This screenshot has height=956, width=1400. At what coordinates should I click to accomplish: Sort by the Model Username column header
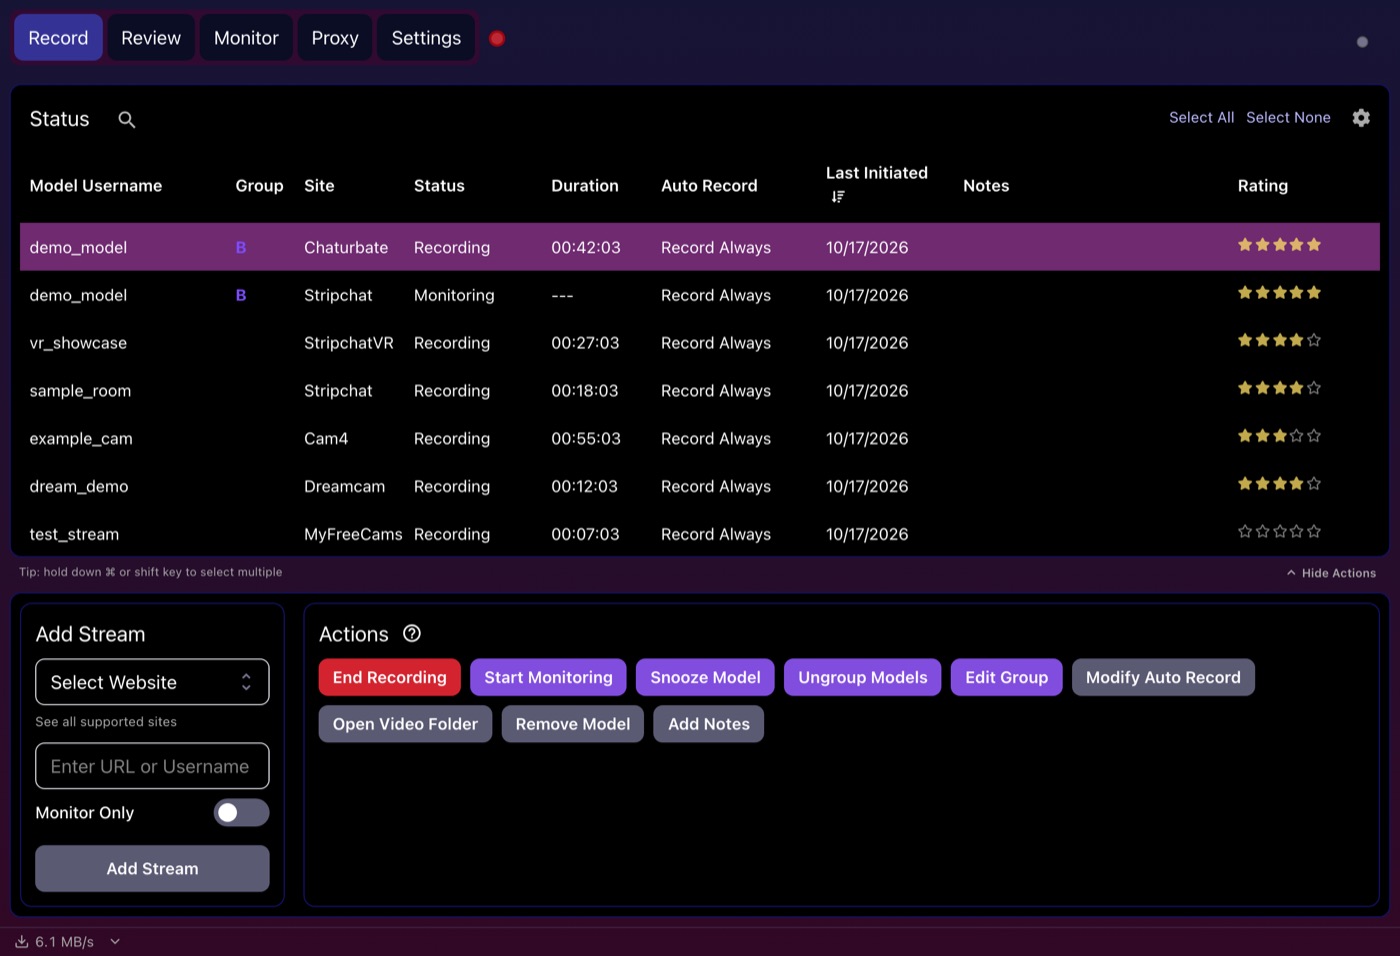click(96, 186)
